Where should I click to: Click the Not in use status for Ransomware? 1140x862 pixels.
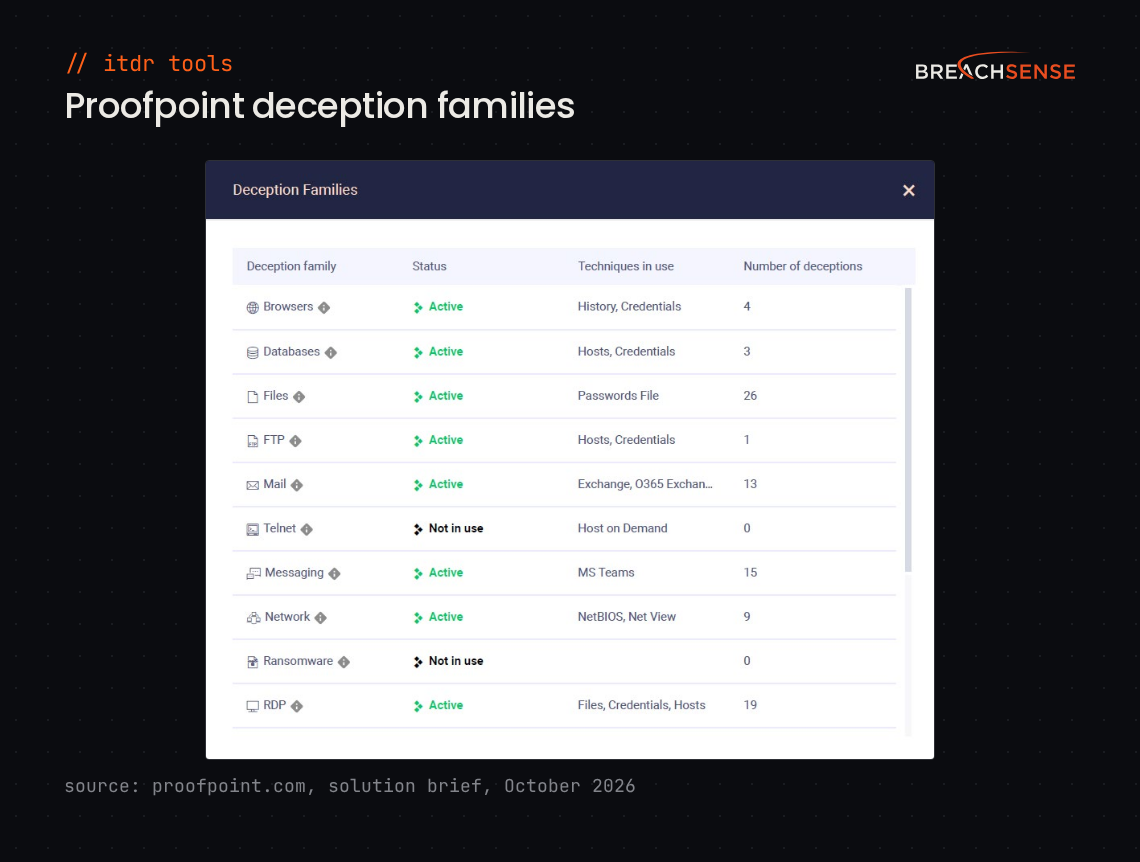pos(456,661)
